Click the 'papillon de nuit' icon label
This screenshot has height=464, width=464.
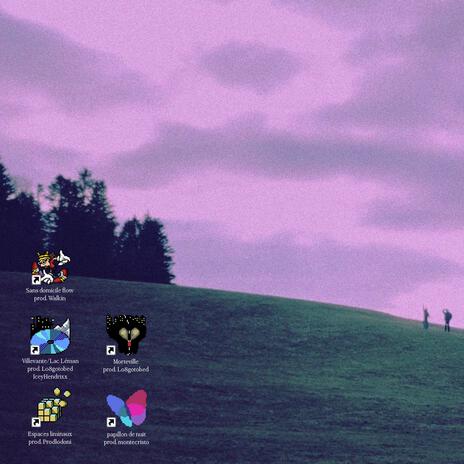point(126,434)
